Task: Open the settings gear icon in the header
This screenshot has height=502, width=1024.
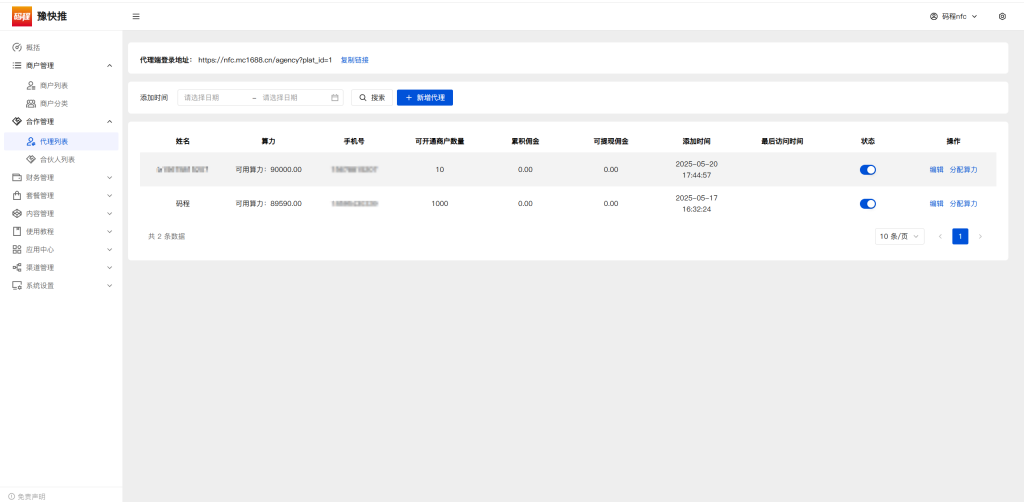Action: pos(1002,16)
